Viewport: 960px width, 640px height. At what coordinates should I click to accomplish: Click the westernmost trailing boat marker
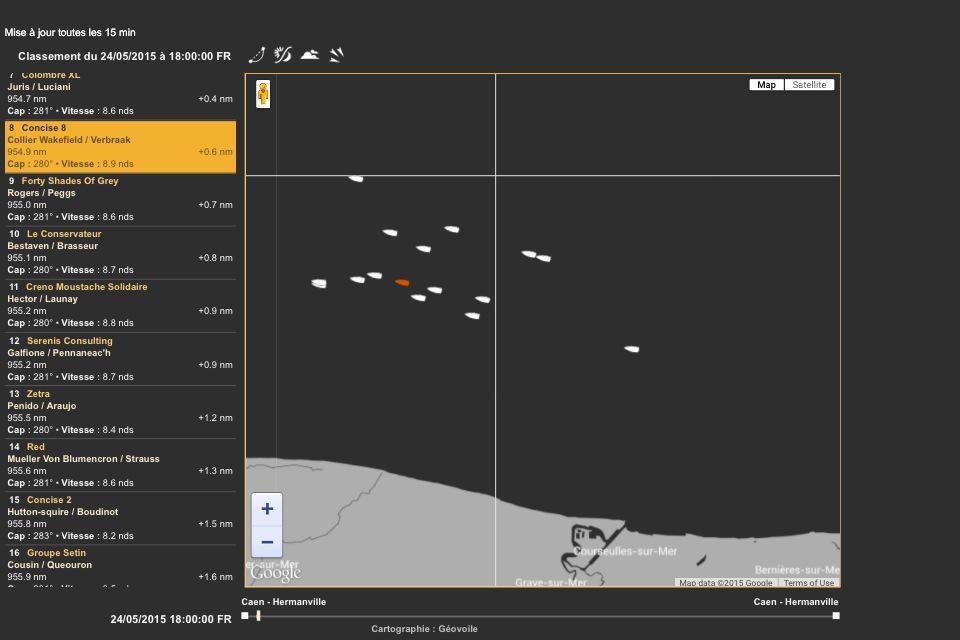tap(318, 283)
